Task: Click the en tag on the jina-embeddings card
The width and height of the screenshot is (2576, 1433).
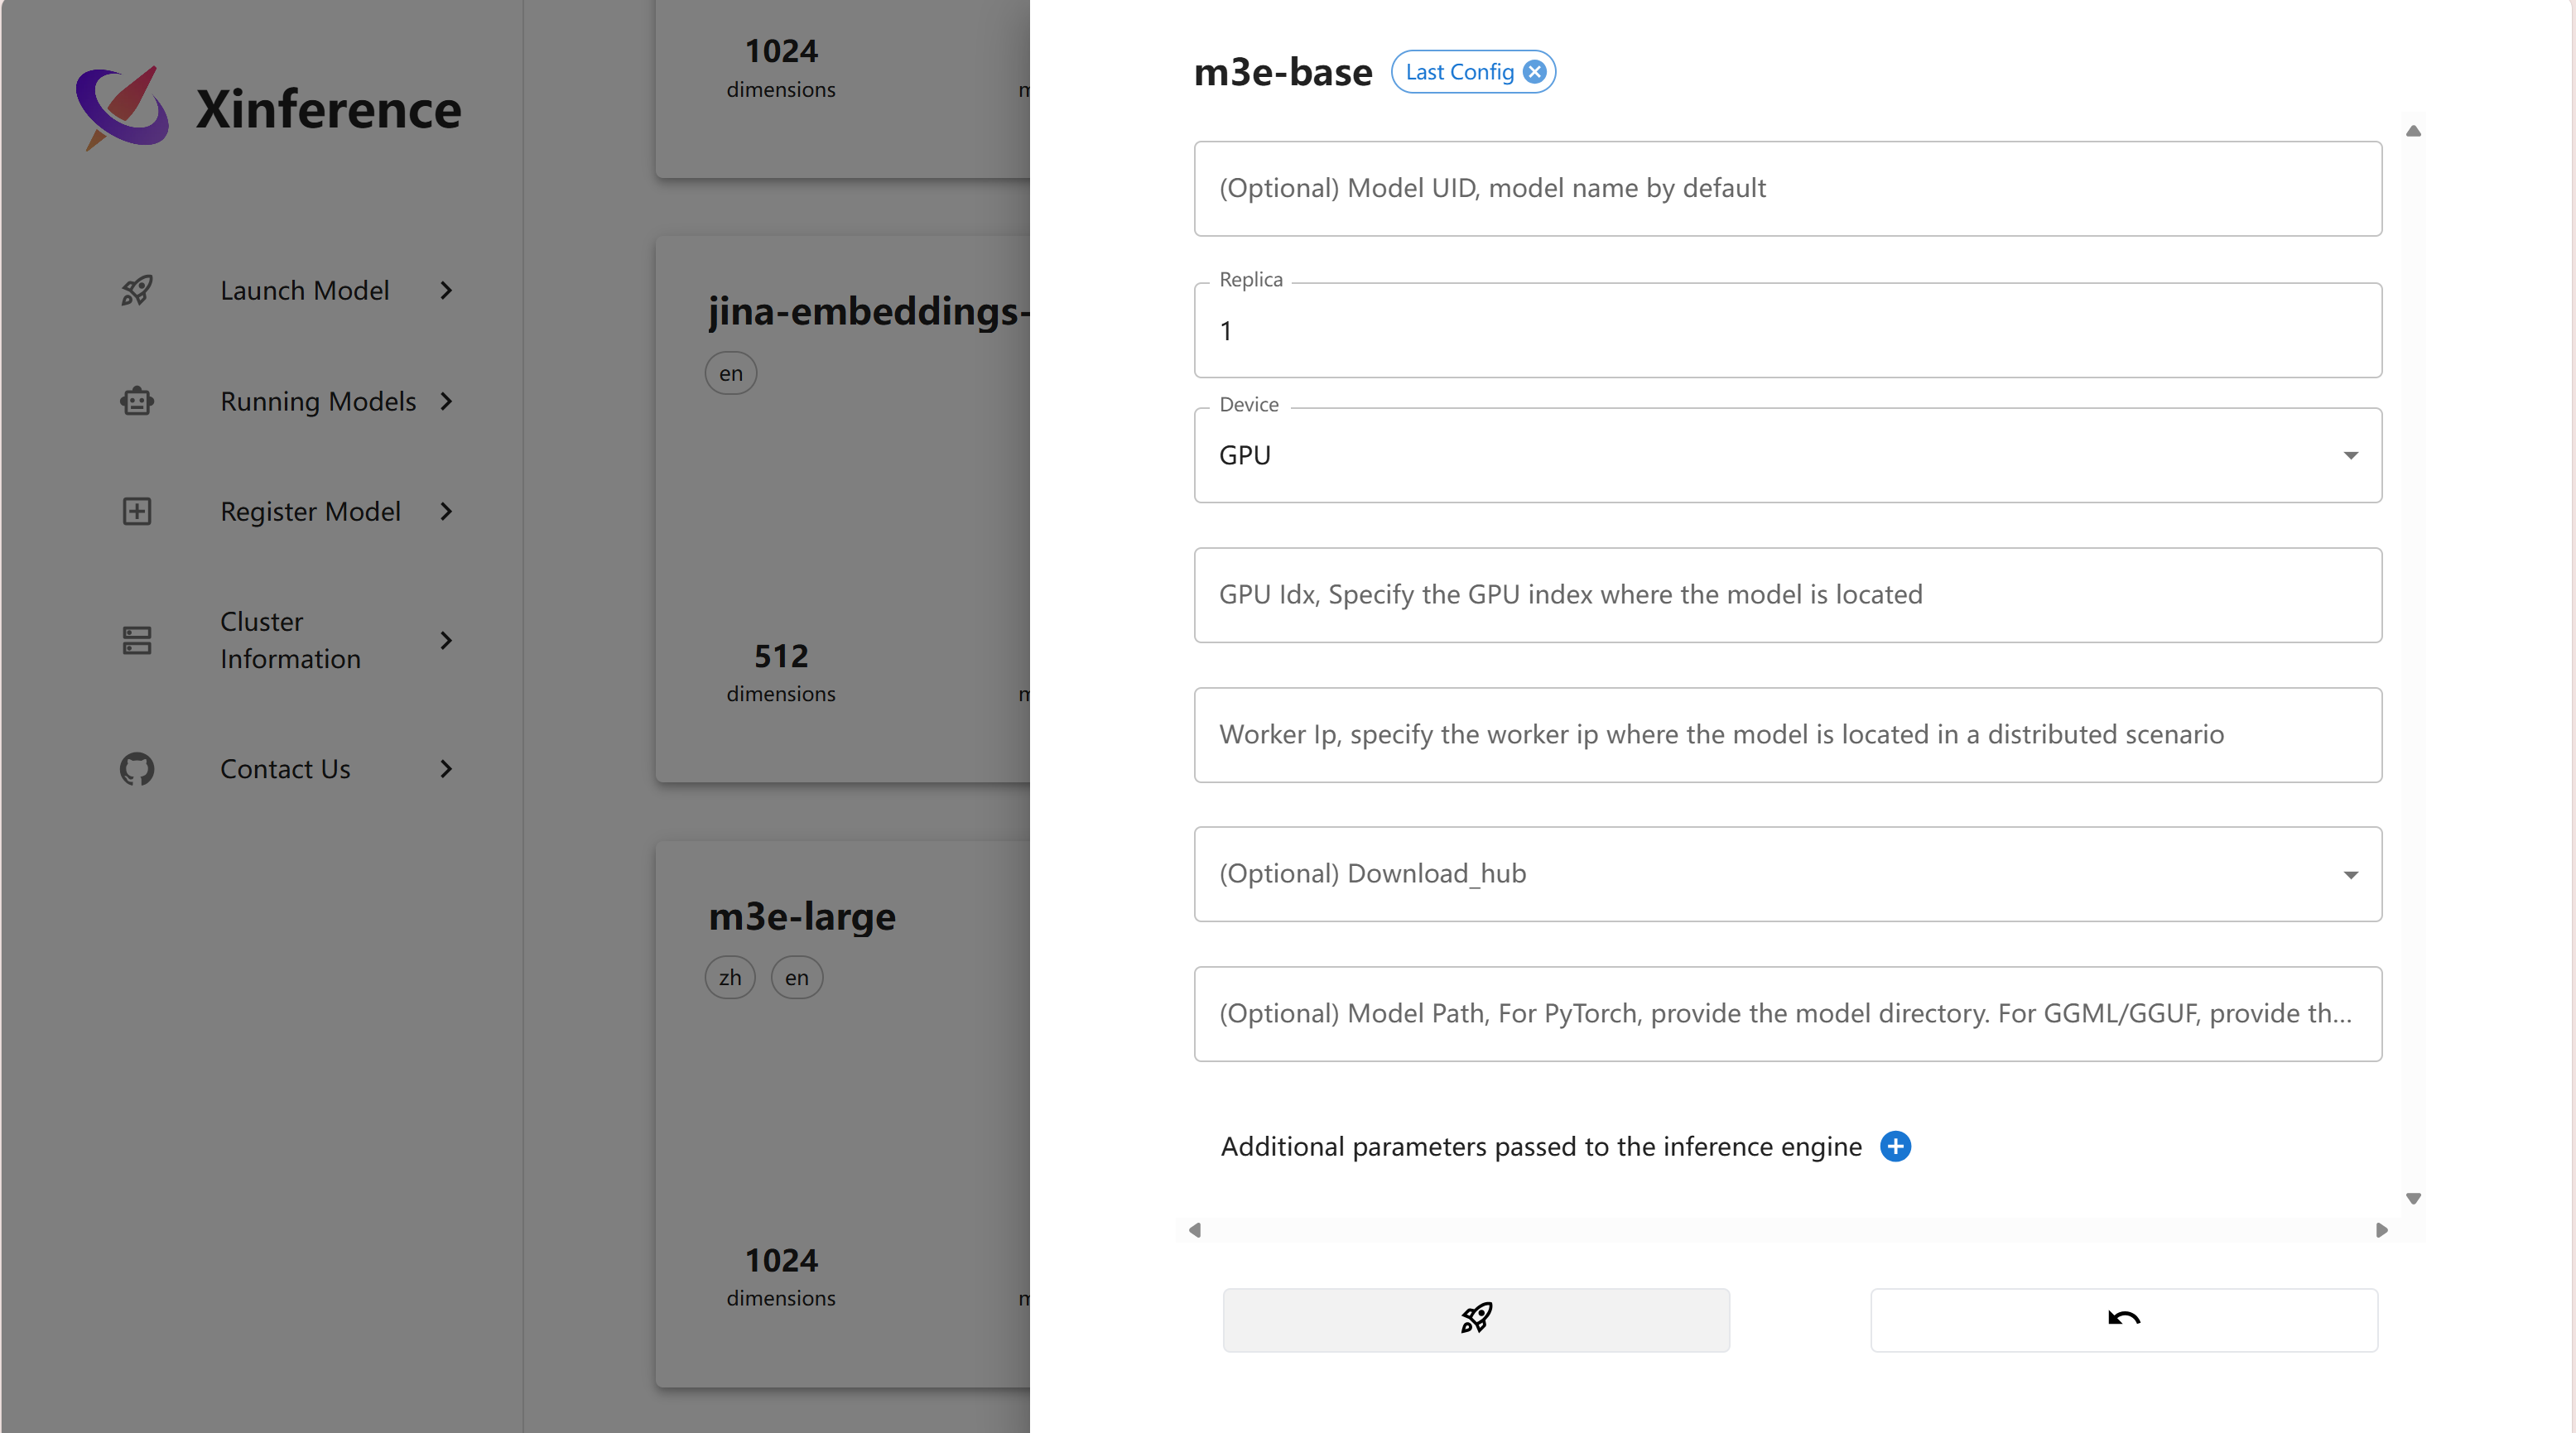Action: pyautogui.click(x=731, y=373)
